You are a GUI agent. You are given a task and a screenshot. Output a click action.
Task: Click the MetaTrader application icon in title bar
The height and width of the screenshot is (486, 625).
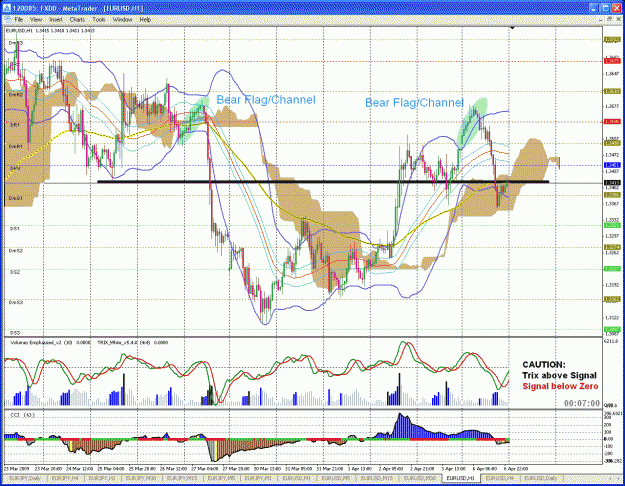coord(6,8)
